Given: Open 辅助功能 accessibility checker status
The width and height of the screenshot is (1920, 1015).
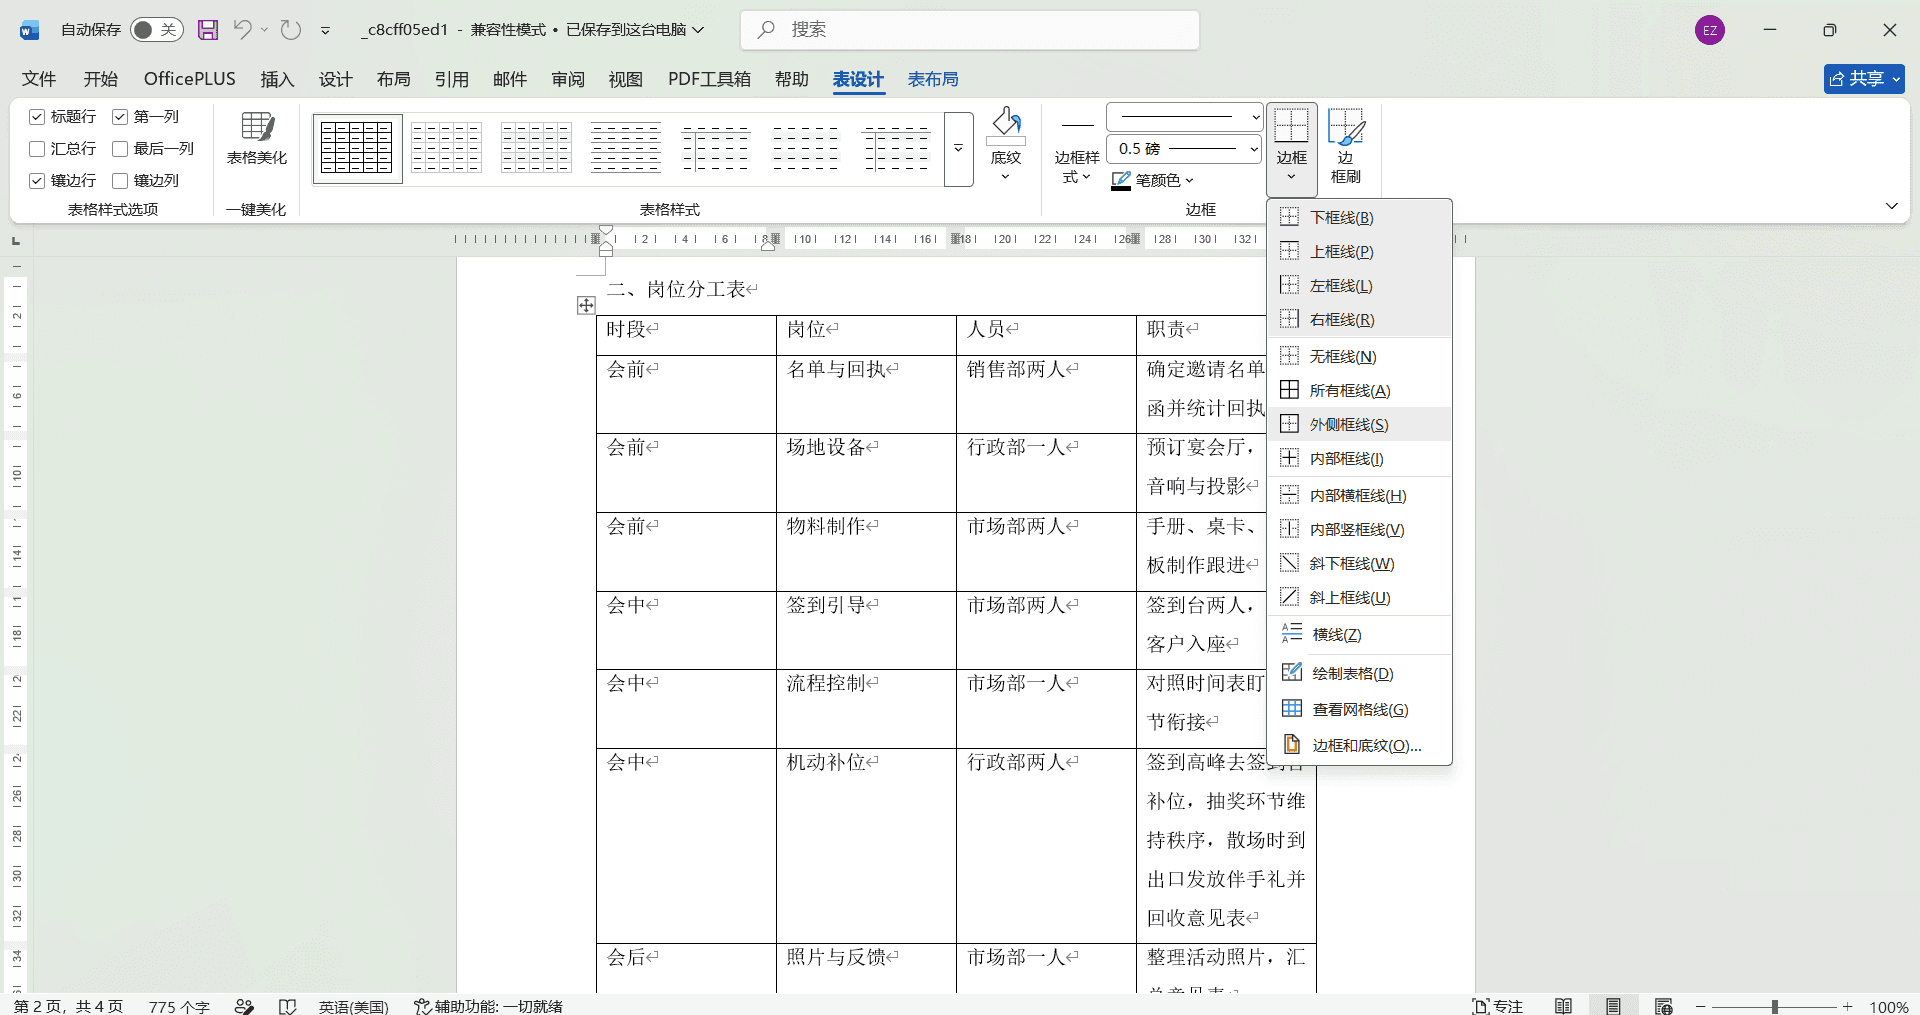Looking at the screenshot, I should [x=488, y=1006].
